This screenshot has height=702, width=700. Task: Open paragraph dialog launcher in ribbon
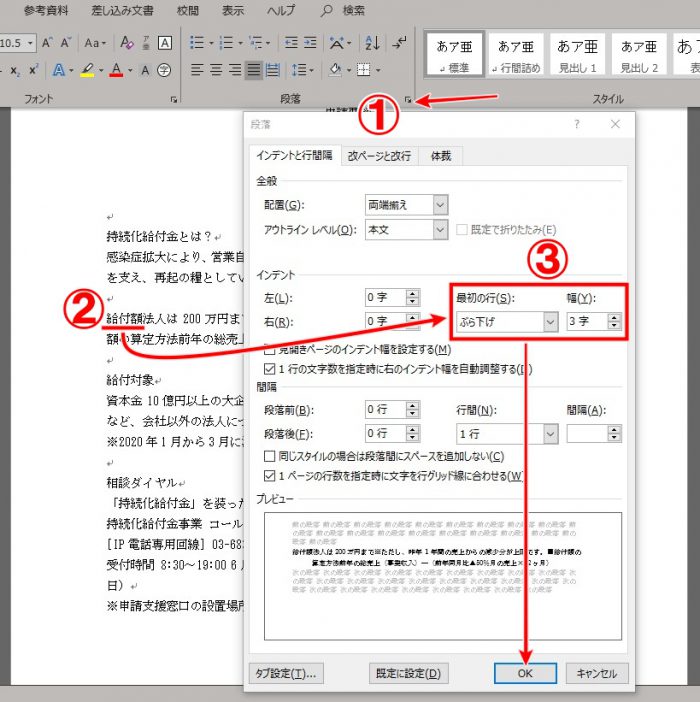(x=408, y=100)
